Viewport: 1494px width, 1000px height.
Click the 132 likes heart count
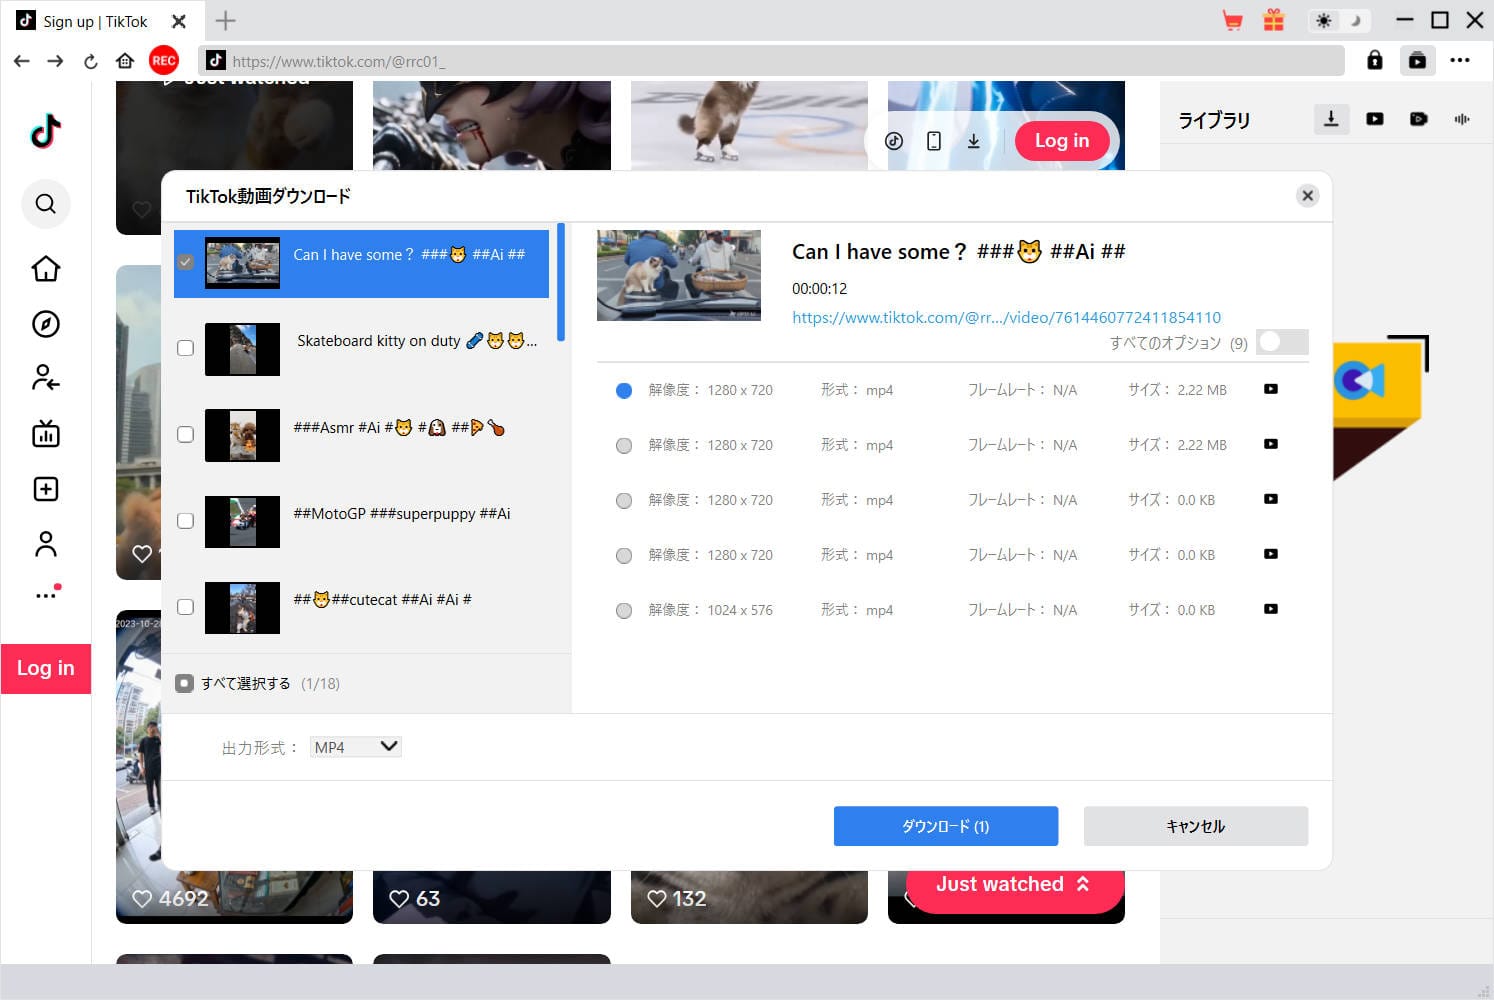(x=677, y=898)
